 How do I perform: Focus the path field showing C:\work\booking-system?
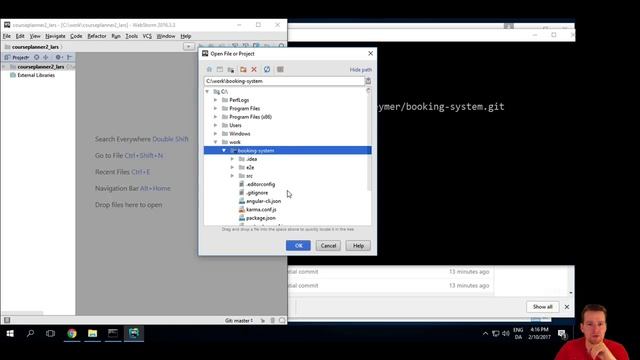[x=284, y=81]
